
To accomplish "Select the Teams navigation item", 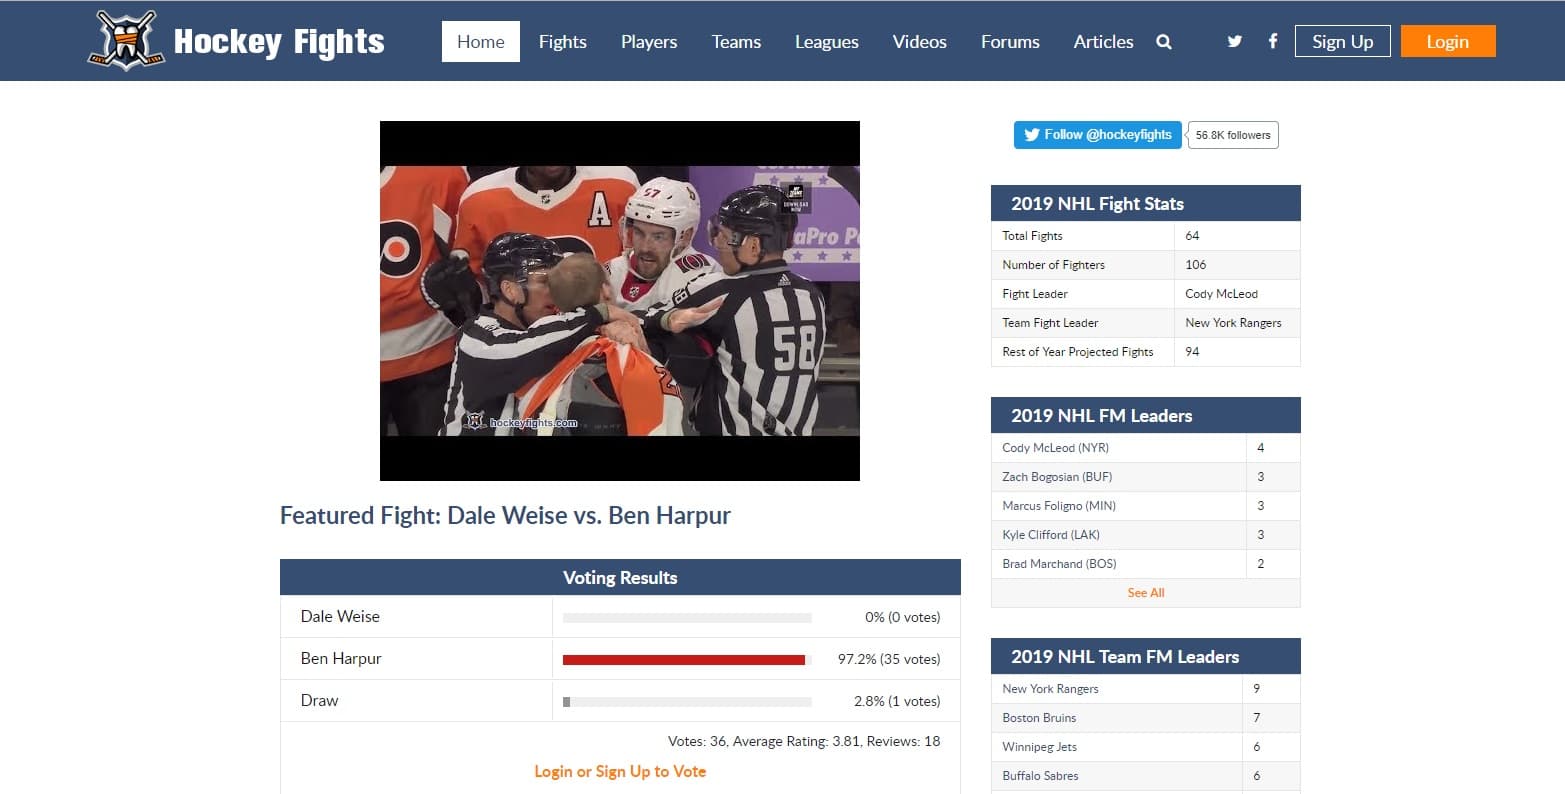I will tap(736, 42).
